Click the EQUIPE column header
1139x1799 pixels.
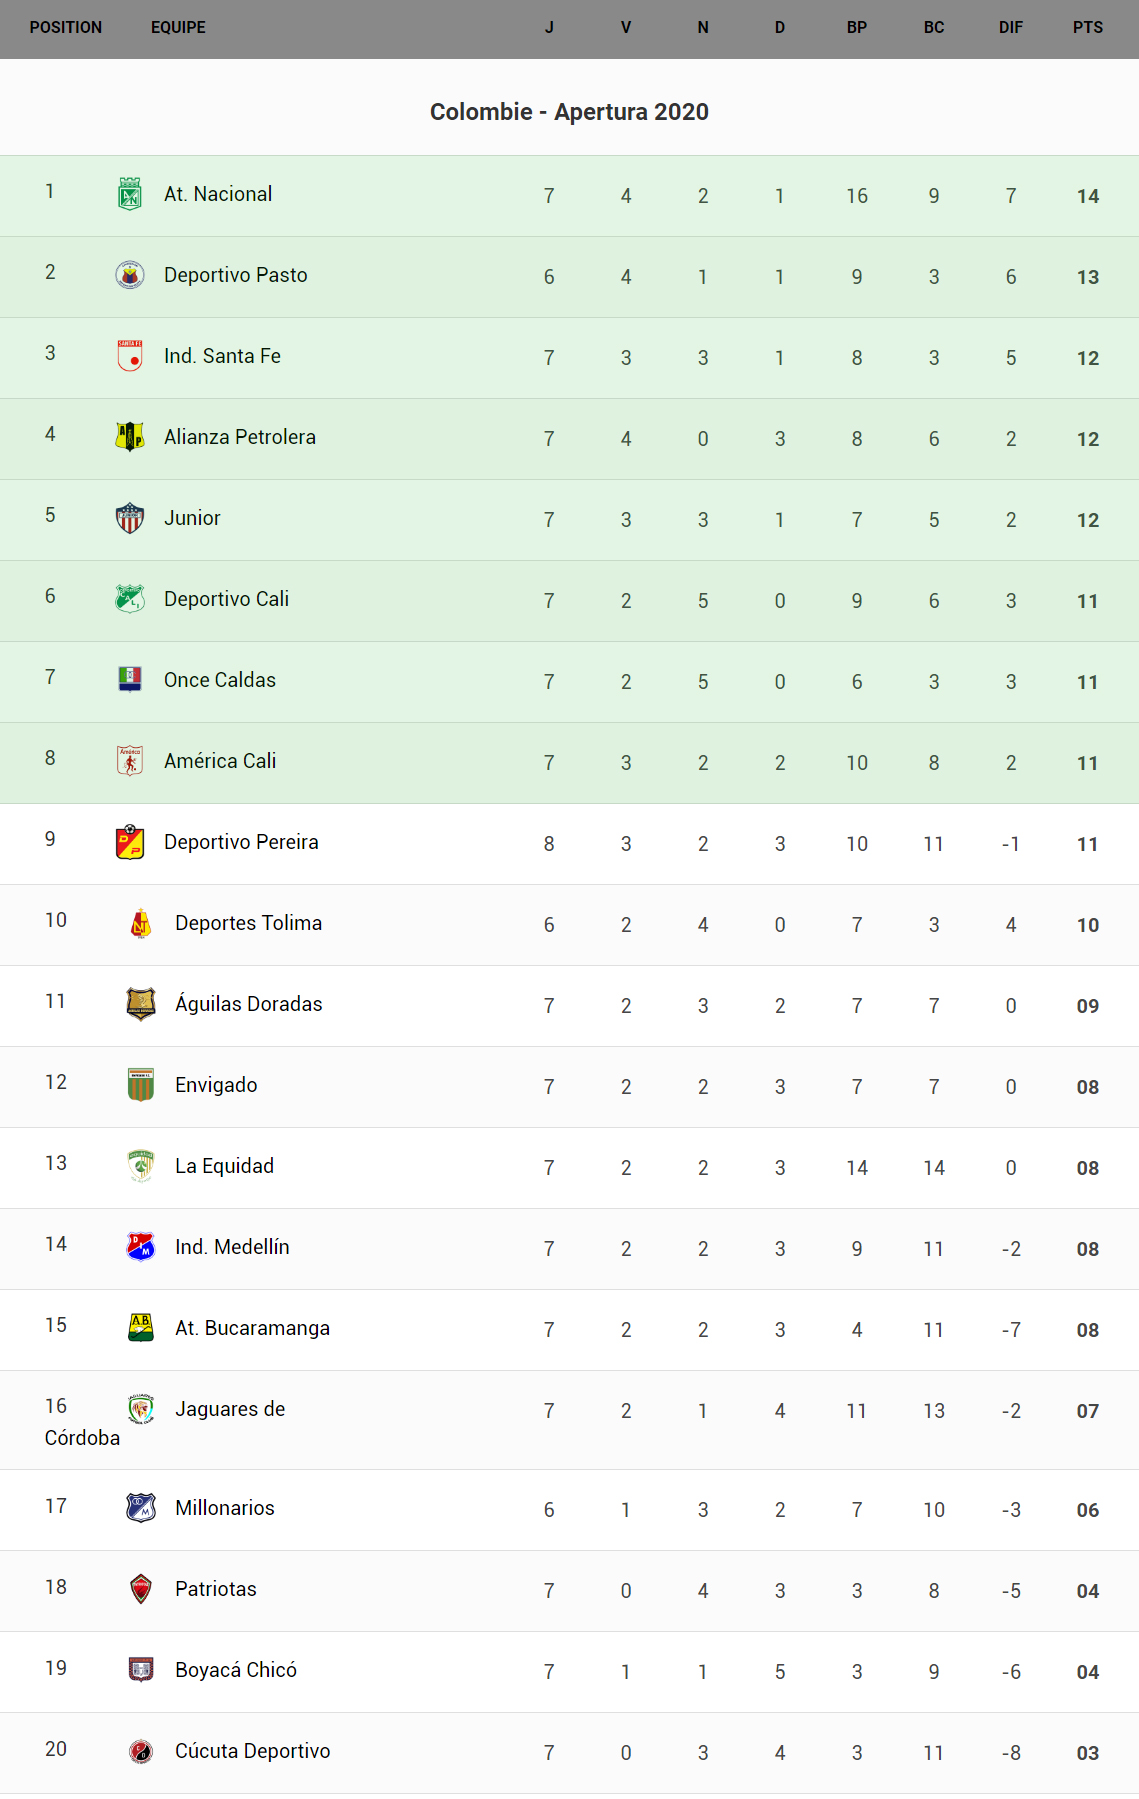(x=178, y=28)
